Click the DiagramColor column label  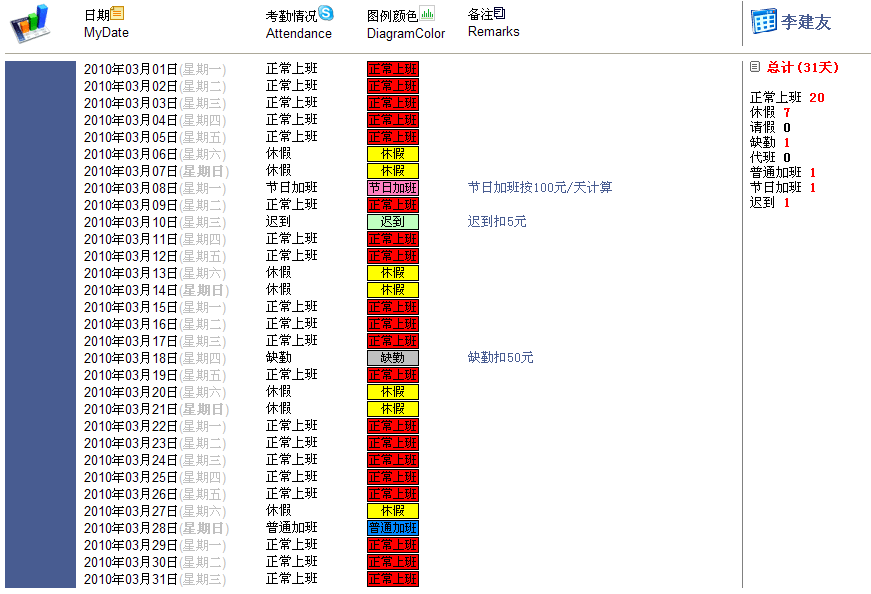pyautogui.click(x=406, y=33)
